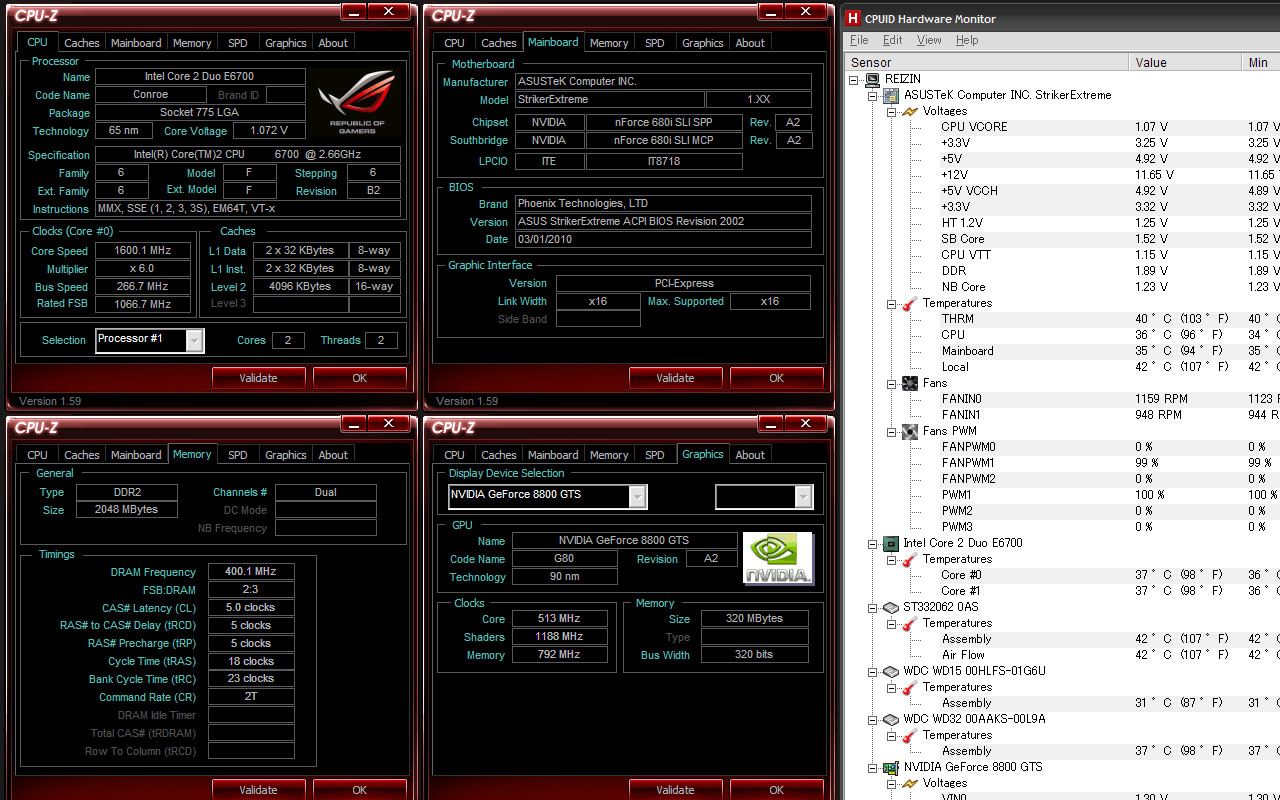This screenshot has width=1280, height=800.
Task: Click the ASUSTeK StrikerExtreme motherboard icon
Action: point(891,95)
